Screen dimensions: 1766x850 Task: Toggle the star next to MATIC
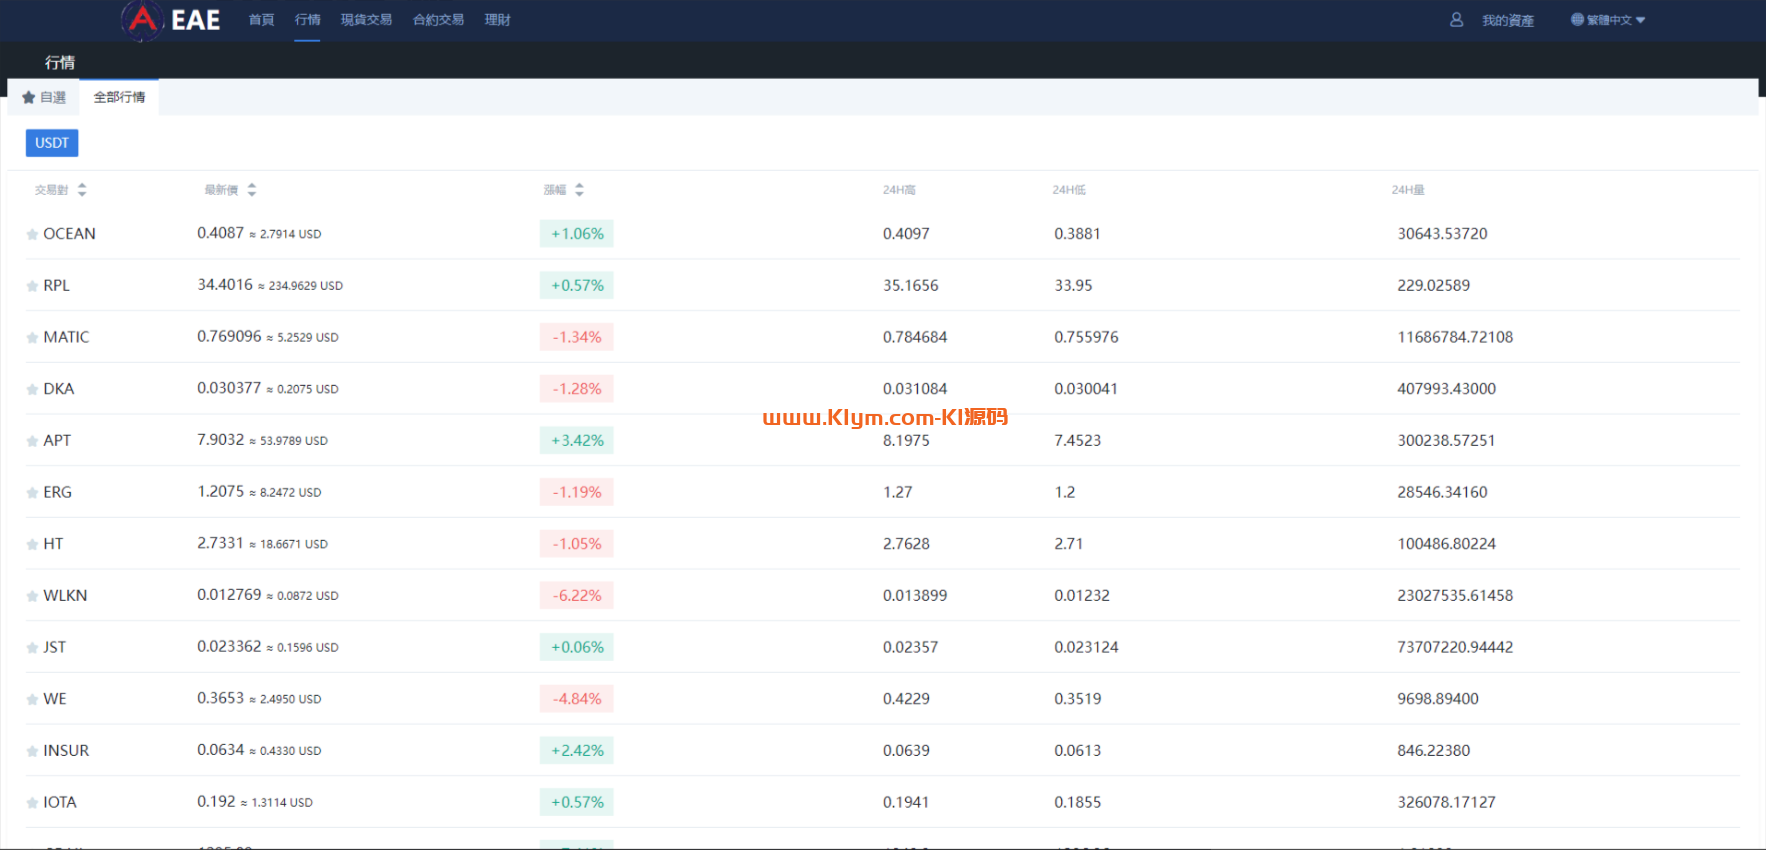(32, 338)
